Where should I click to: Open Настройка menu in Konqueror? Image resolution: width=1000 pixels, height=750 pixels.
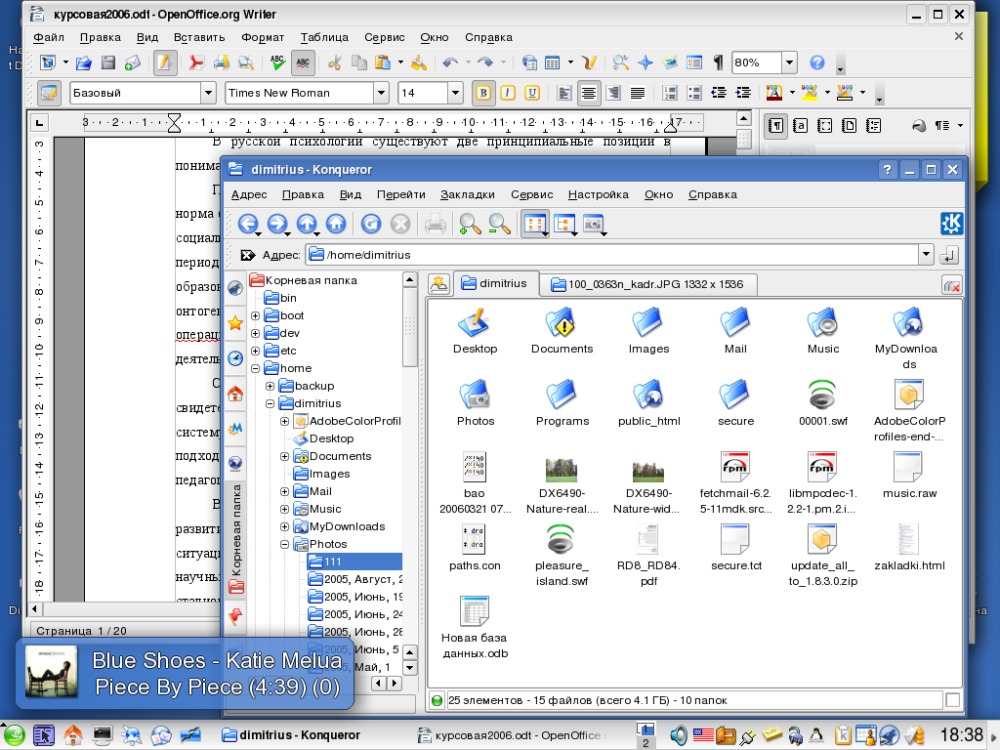[598, 195]
